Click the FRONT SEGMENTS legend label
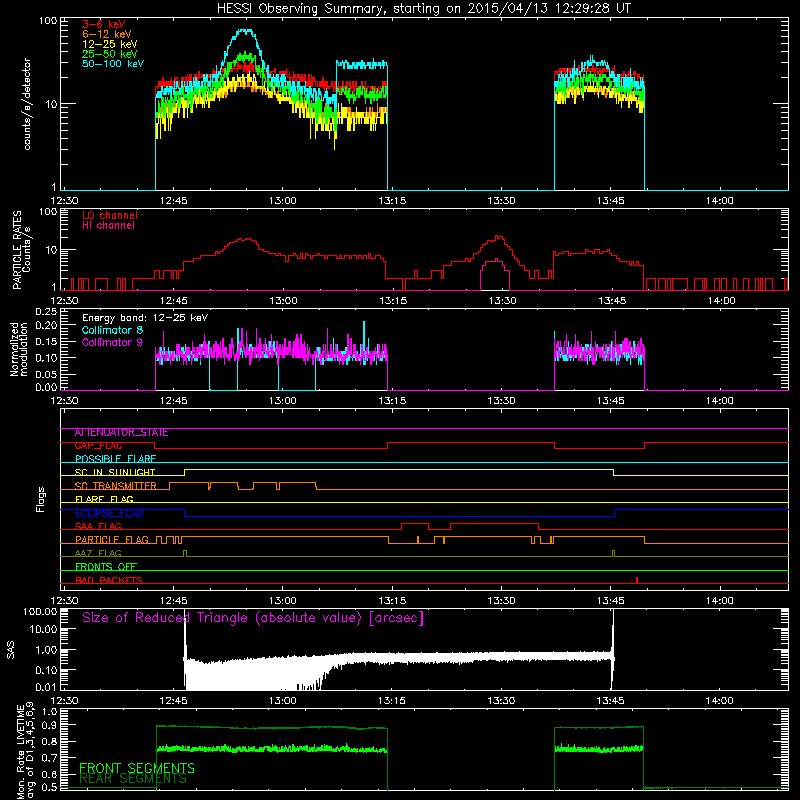This screenshot has height=800, width=800. coord(137,768)
